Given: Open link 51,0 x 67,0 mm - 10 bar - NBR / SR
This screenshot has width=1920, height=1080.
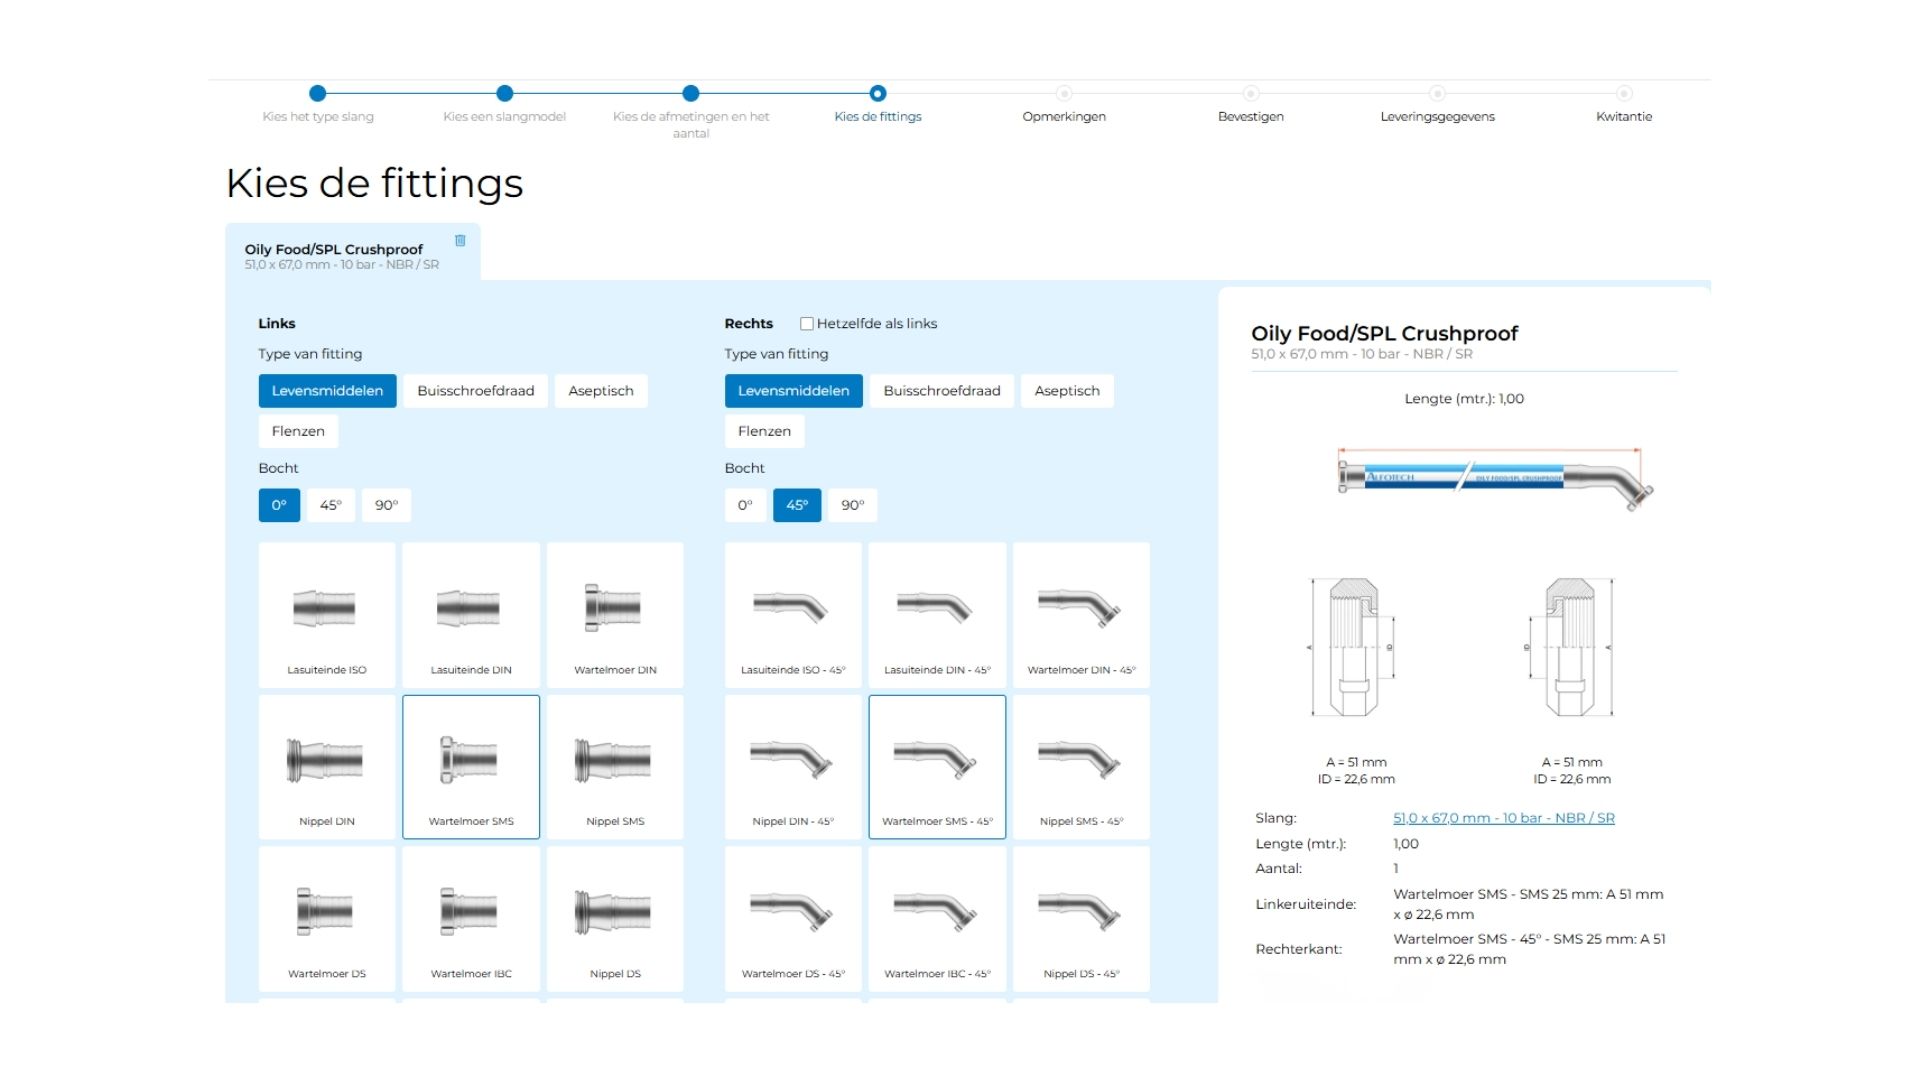Looking at the screenshot, I should coord(1504,818).
